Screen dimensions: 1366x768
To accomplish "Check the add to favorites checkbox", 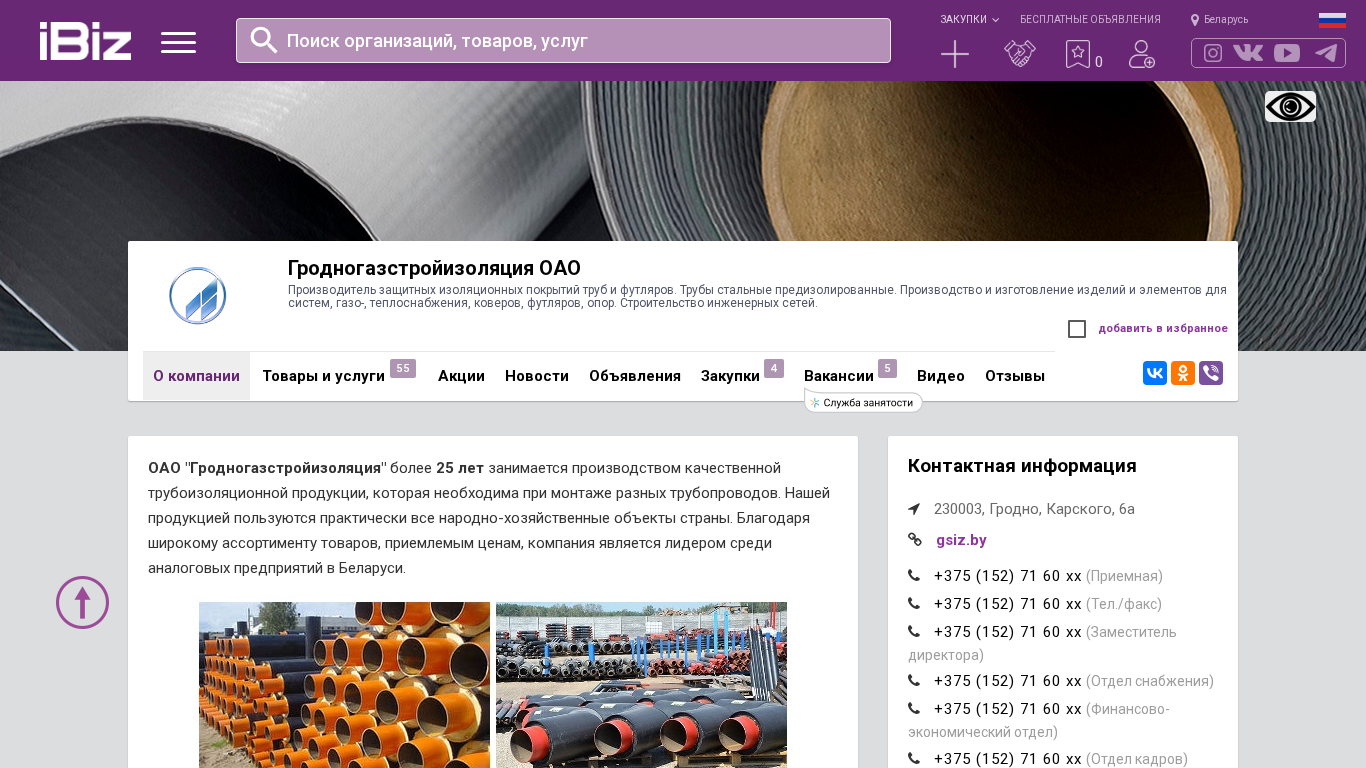I will [1077, 329].
